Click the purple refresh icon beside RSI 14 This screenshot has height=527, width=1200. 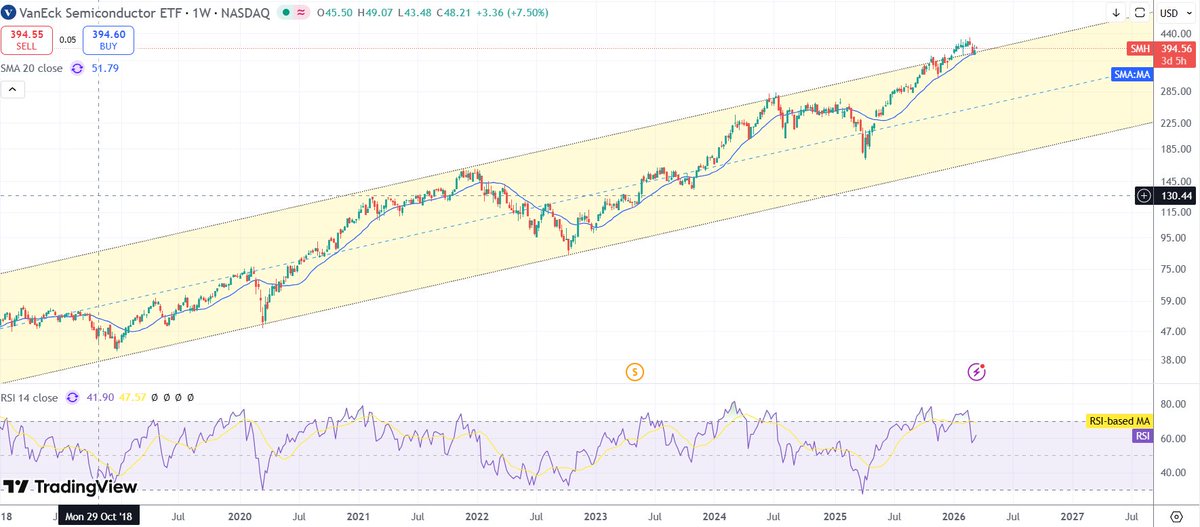tap(72, 397)
